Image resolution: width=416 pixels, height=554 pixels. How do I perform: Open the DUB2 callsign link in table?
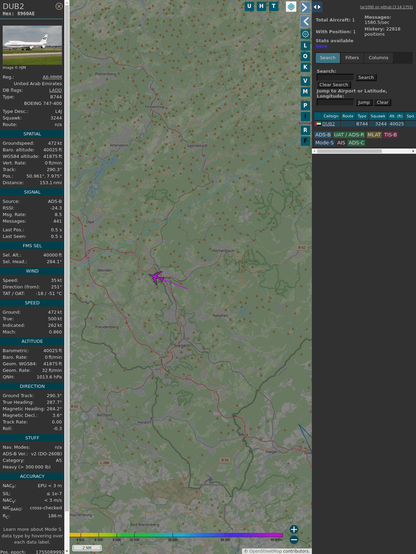[328, 124]
